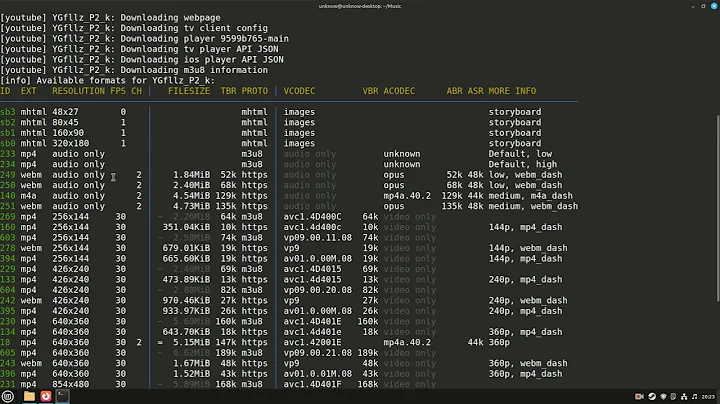Click the RESOLUTION column header

[x=79, y=91]
